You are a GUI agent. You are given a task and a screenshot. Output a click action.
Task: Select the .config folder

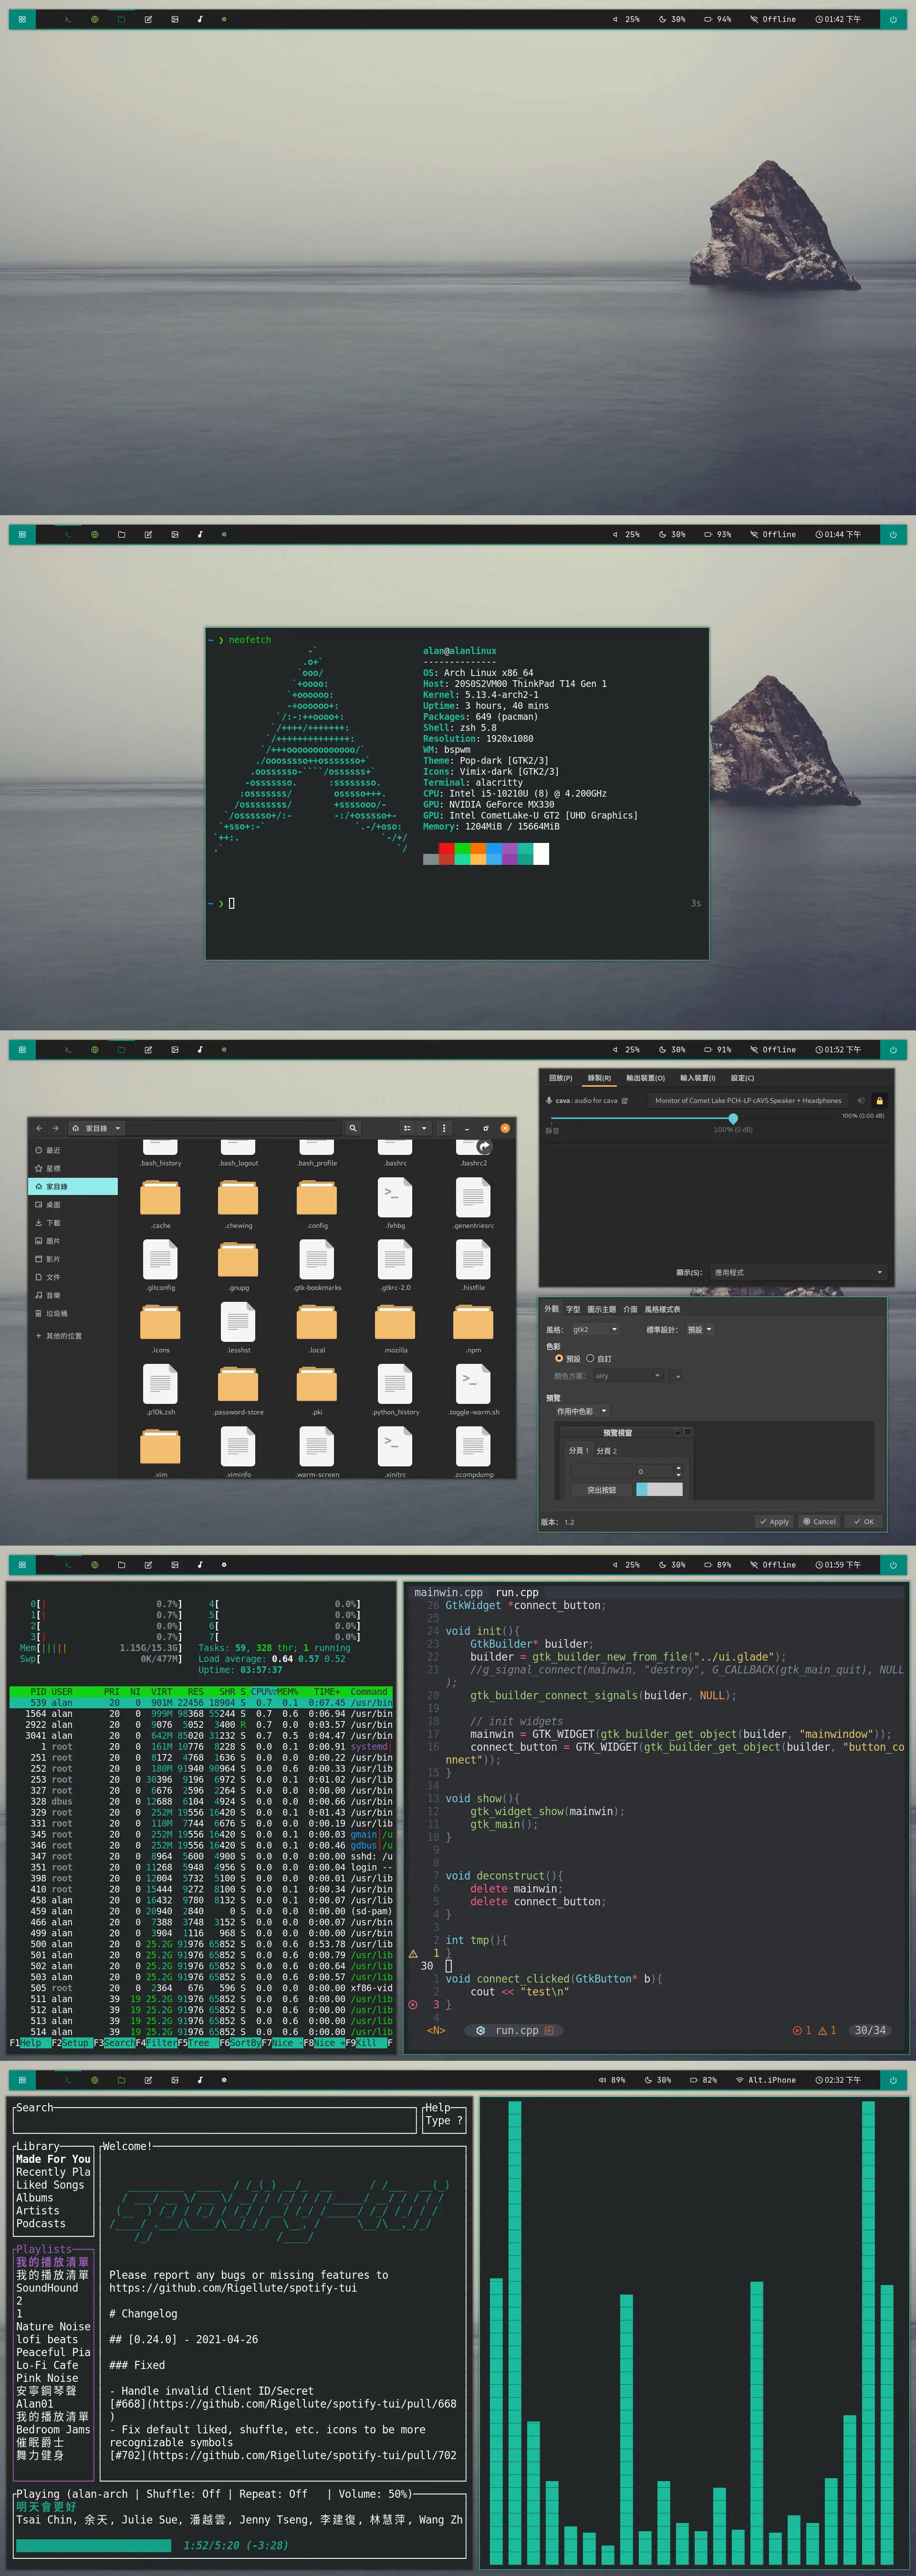pos(317,1203)
